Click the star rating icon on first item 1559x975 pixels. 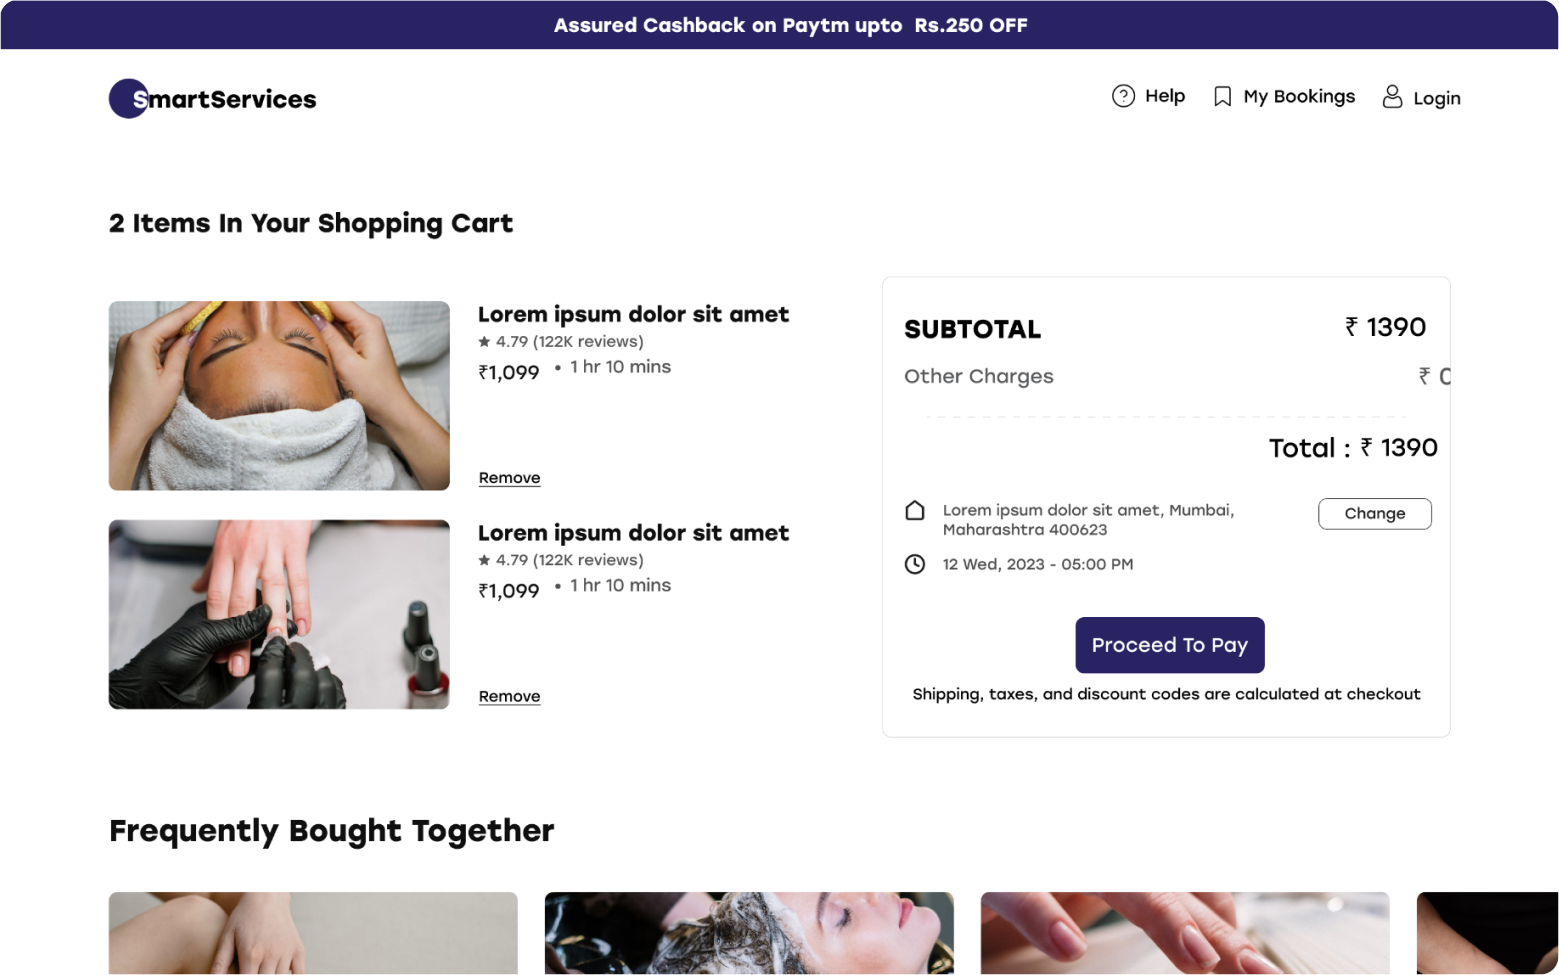(x=485, y=342)
